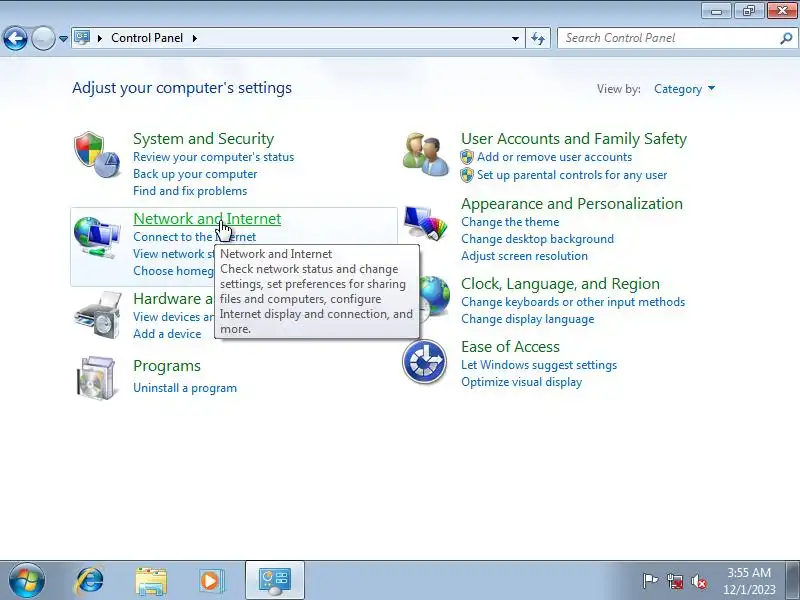Open the recent pages dropdown arrow

click(x=63, y=38)
